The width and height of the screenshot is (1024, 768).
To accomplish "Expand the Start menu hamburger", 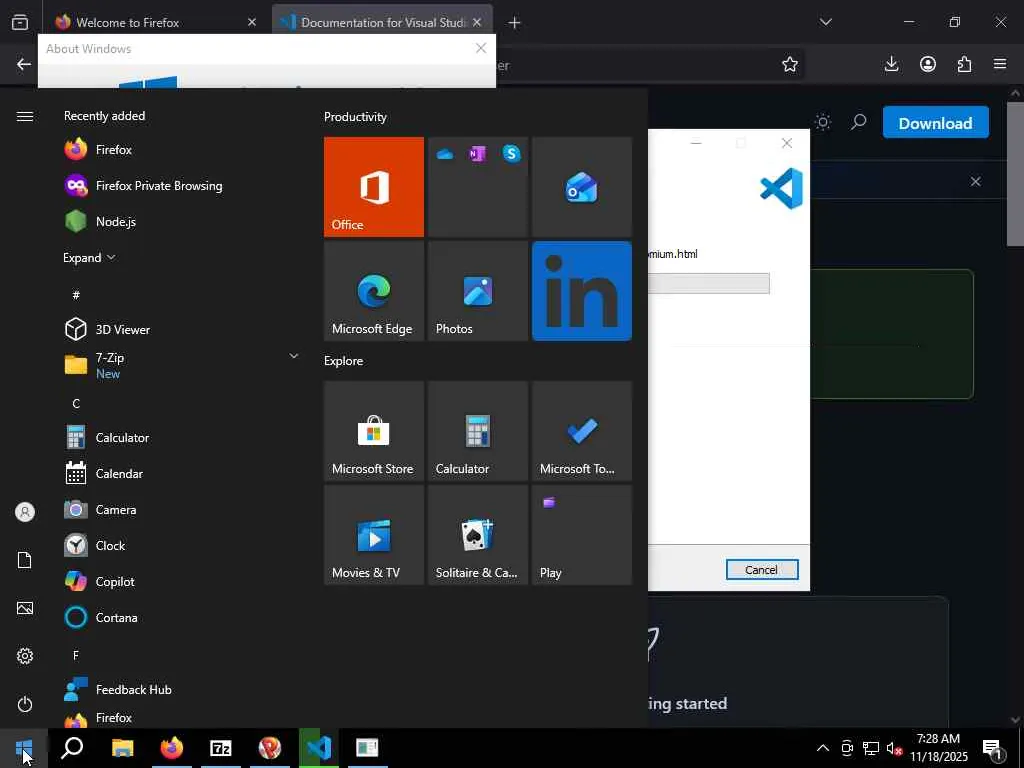I will point(25,116).
